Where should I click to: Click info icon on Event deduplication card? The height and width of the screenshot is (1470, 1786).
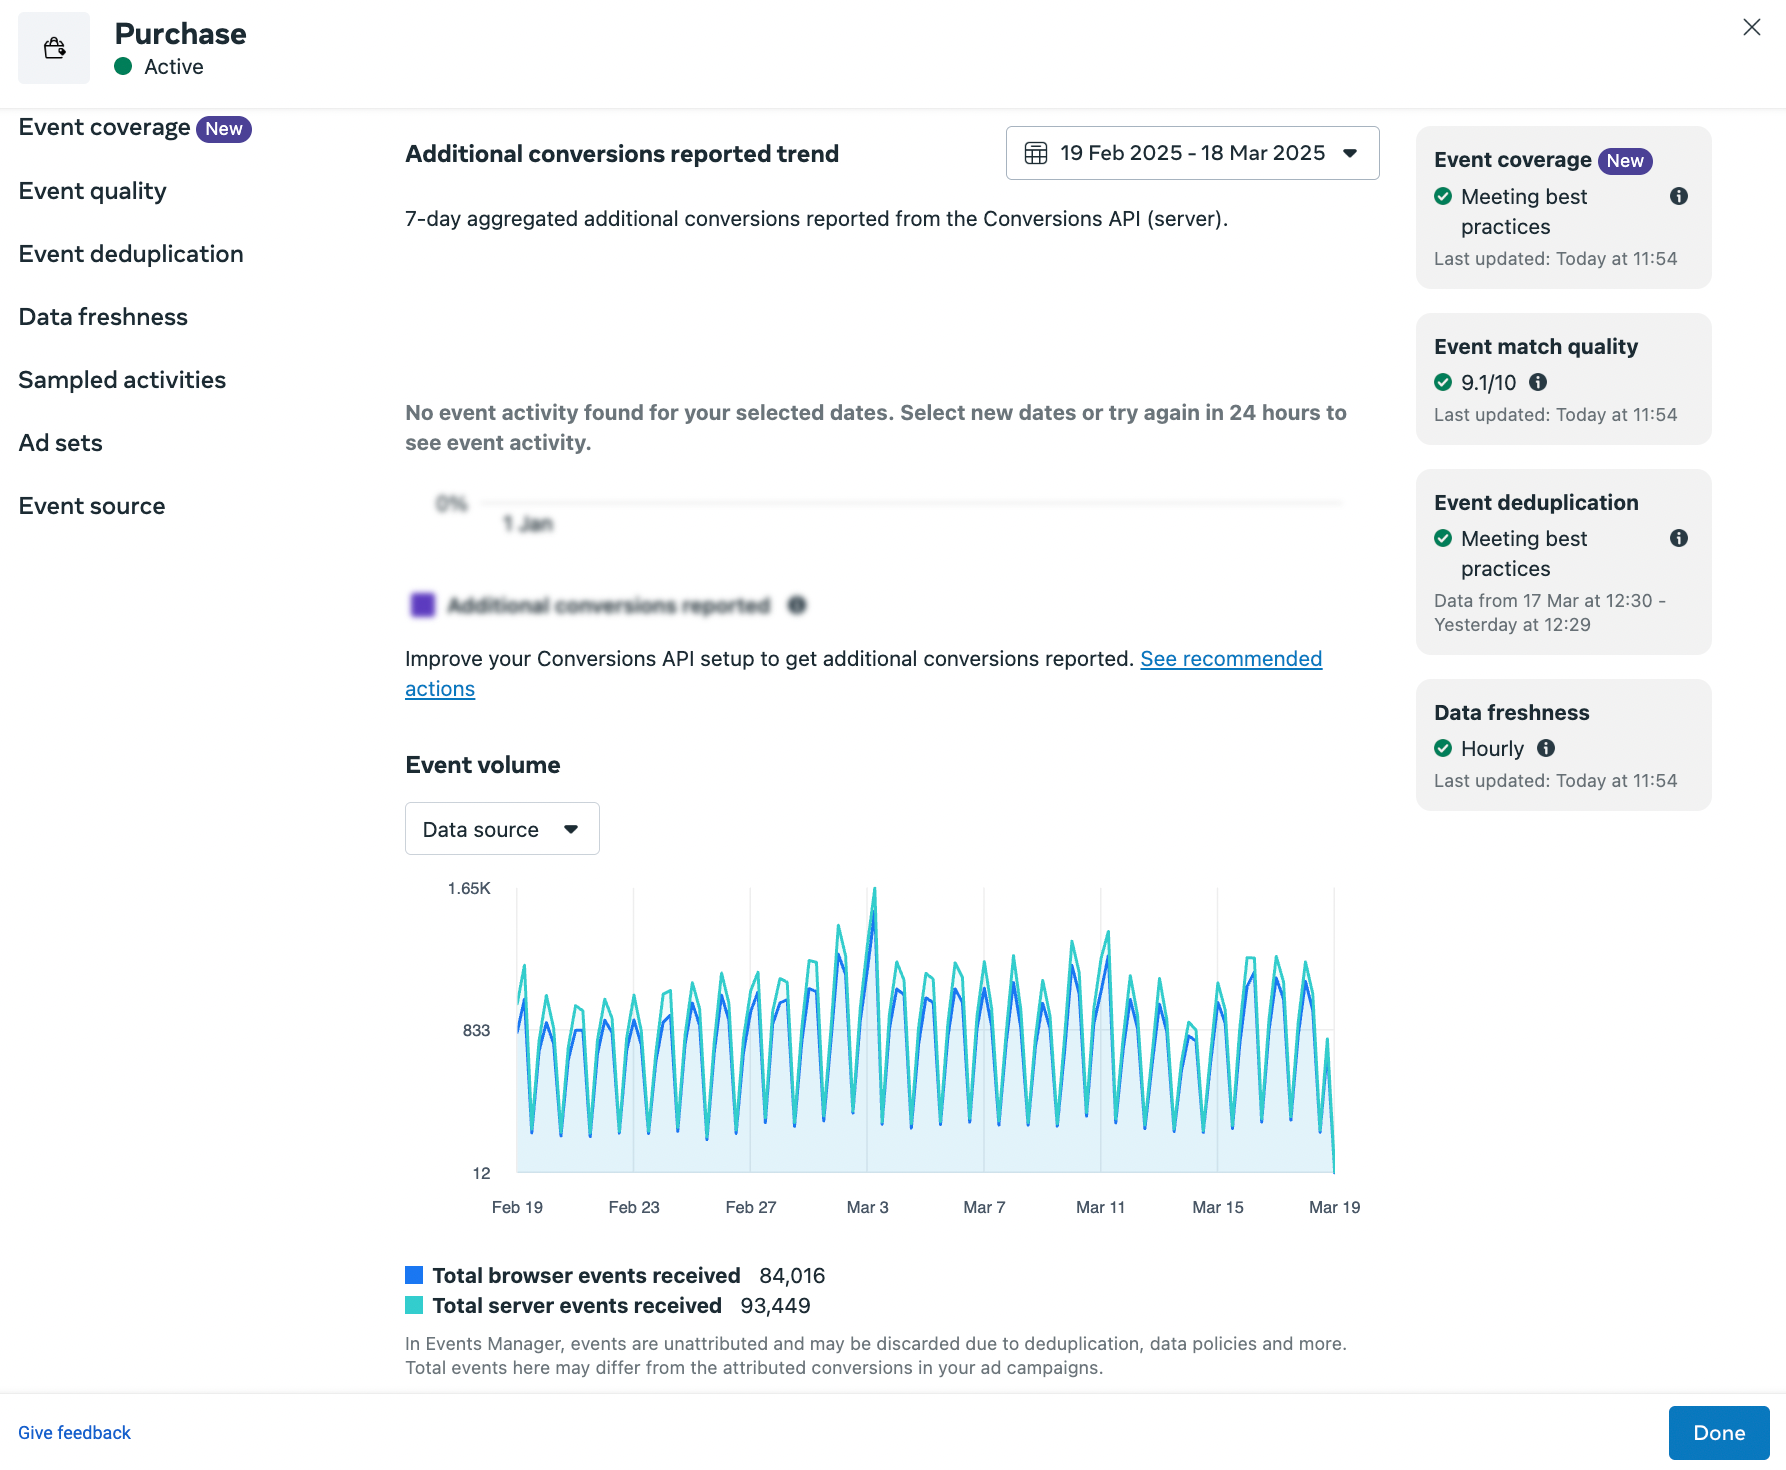point(1679,538)
